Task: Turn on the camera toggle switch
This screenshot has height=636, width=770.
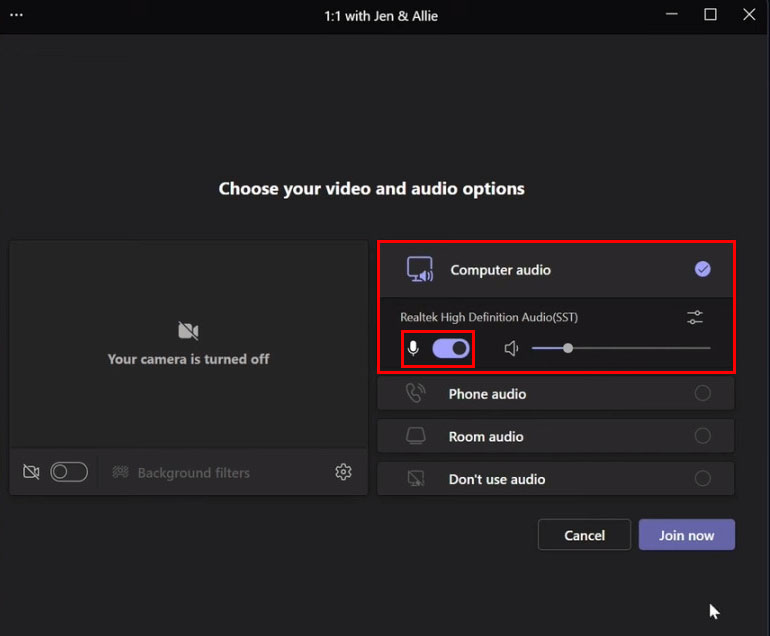Action: pos(69,472)
